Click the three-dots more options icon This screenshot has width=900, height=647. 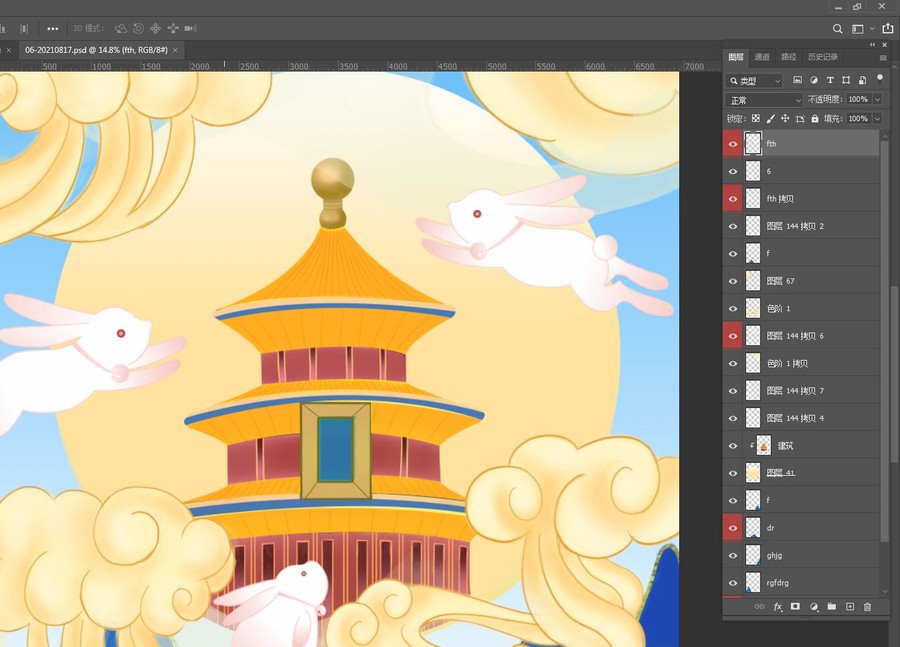click(x=53, y=28)
